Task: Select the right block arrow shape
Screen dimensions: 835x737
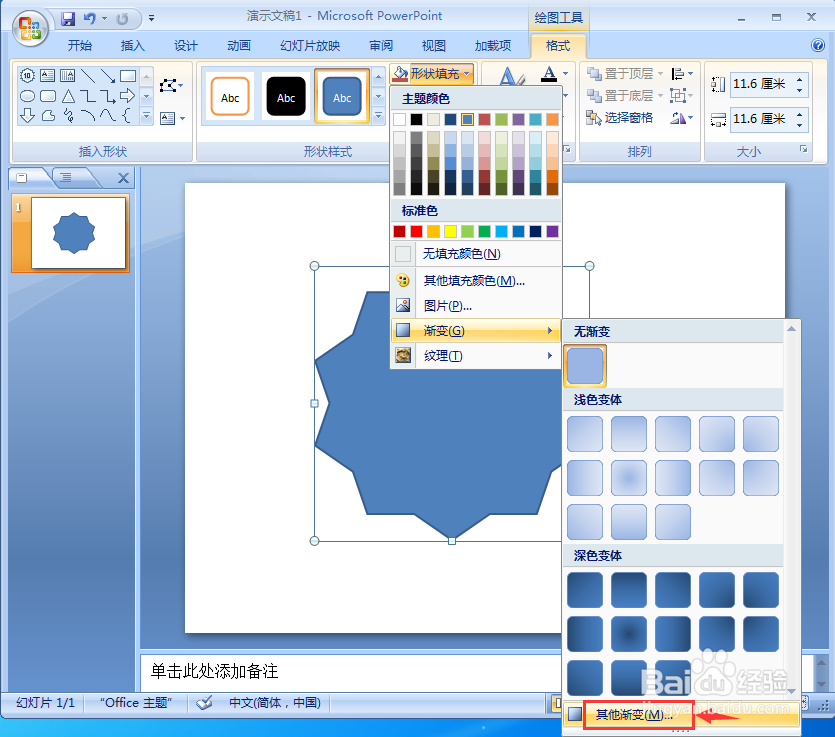Action: click(128, 96)
